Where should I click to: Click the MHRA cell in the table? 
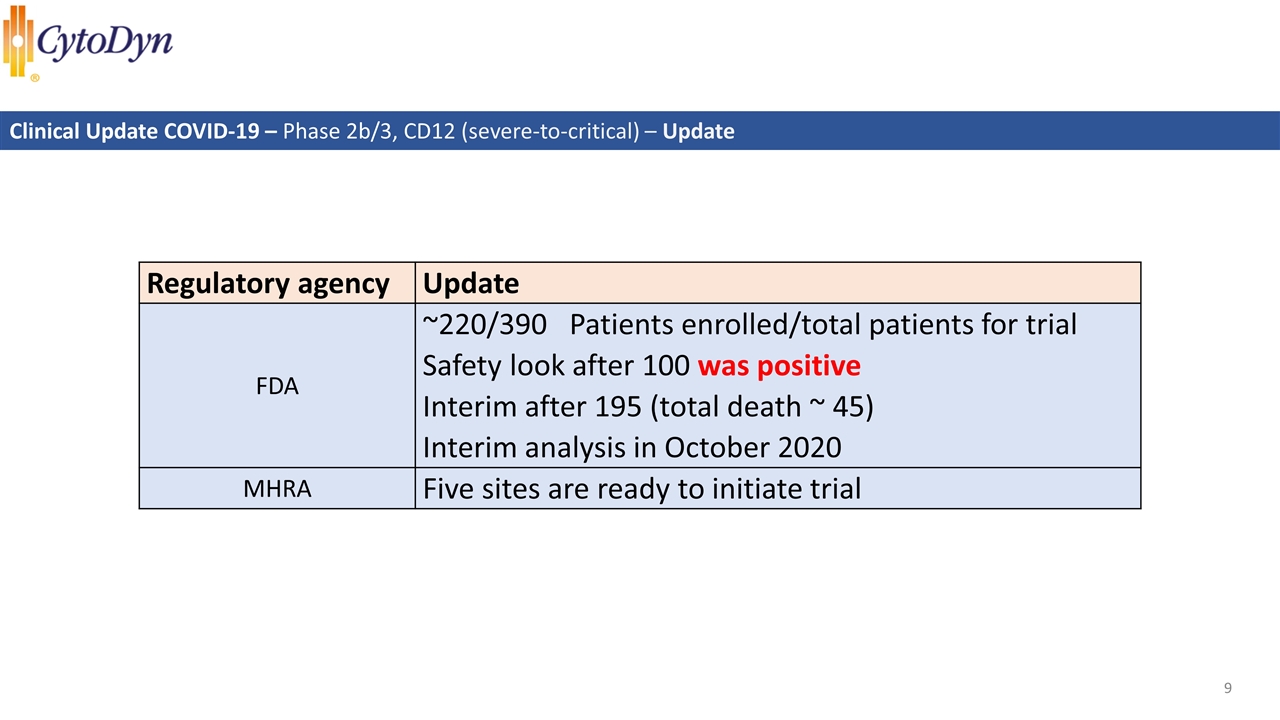[x=277, y=489]
